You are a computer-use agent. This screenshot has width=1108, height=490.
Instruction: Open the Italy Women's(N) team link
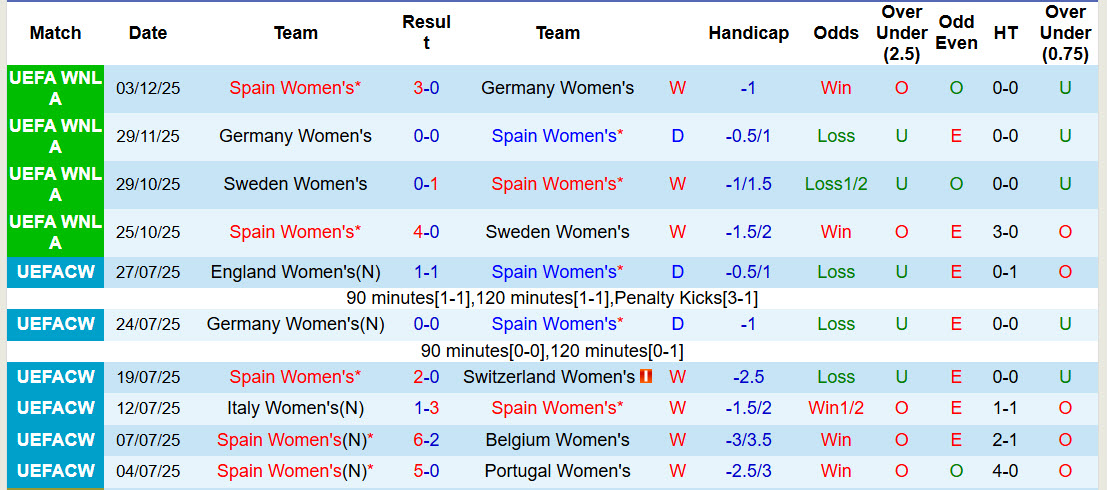295,408
